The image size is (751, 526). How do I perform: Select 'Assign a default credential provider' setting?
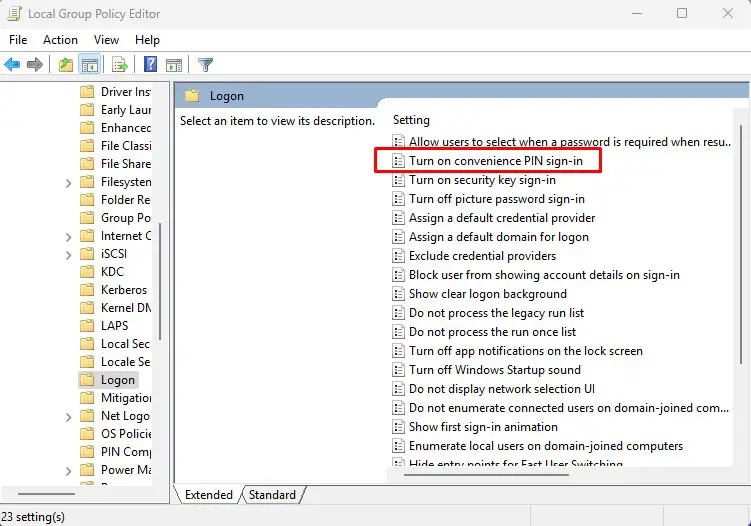494,218
